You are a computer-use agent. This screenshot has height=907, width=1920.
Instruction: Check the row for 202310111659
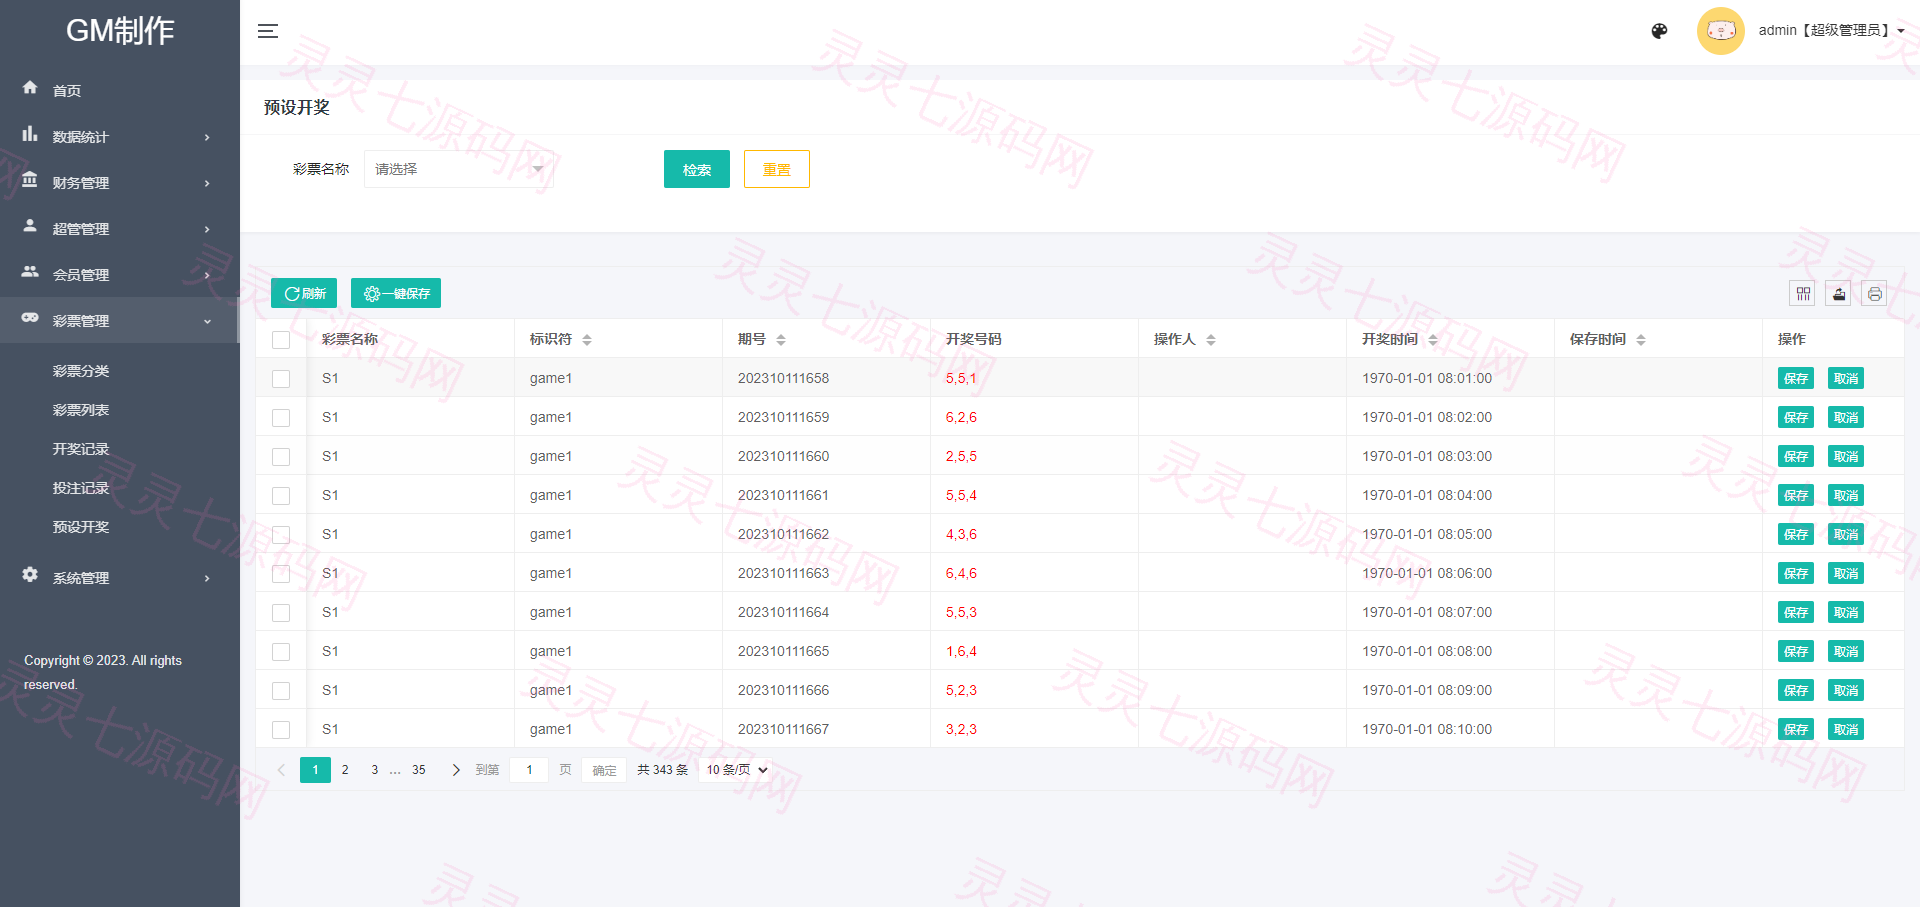pyautogui.click(x=281, y=418)
